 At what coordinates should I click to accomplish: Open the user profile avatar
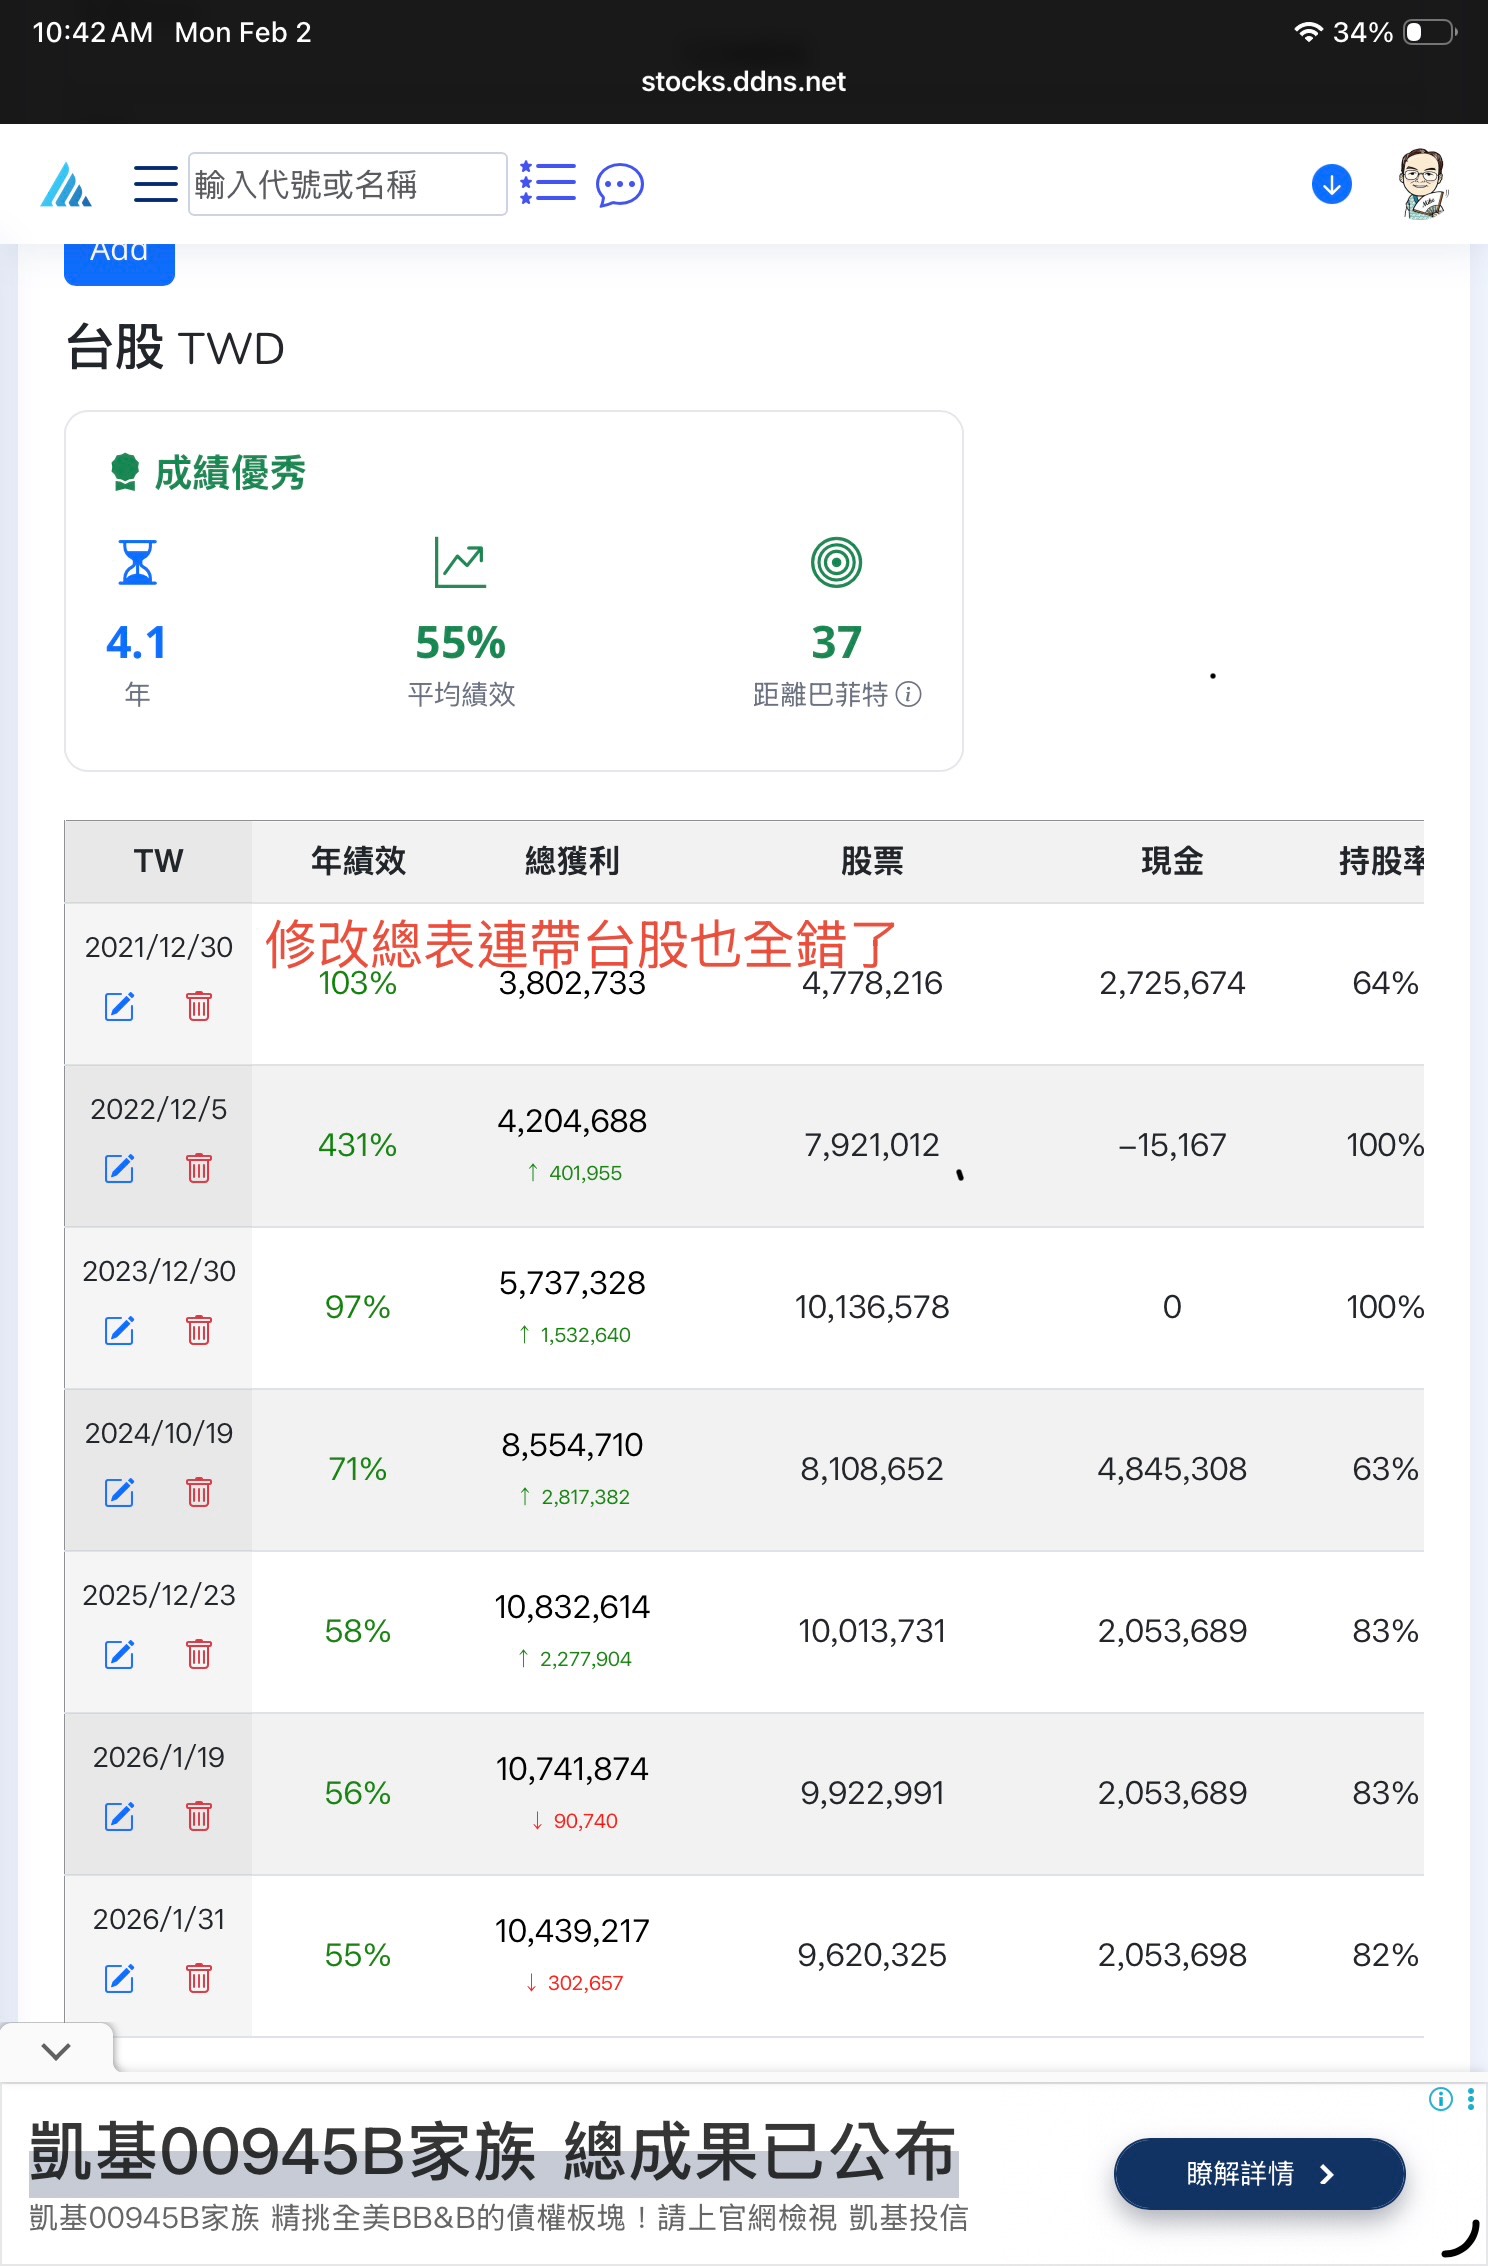[1422, 184]
